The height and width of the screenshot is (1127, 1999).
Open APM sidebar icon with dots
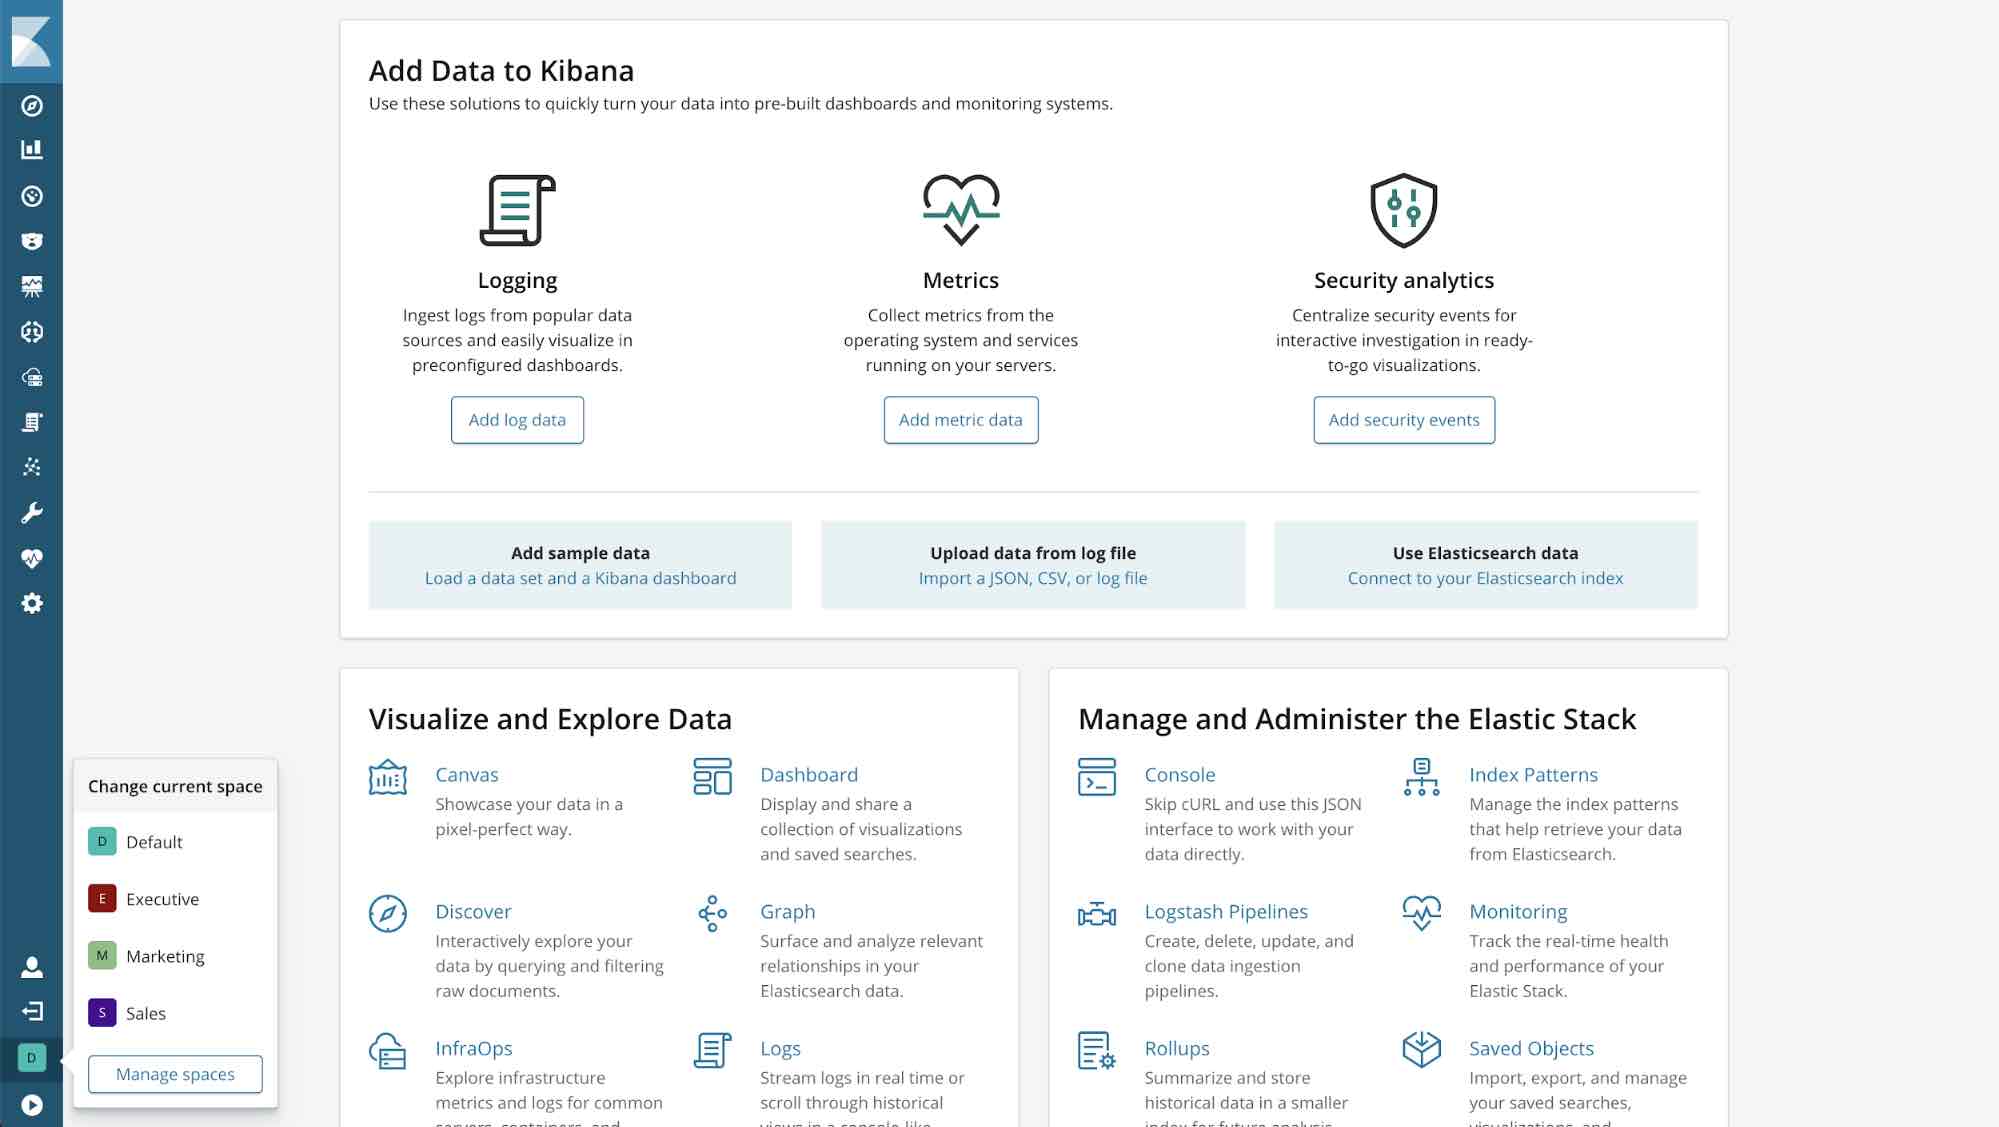click(x=32, y=467)
